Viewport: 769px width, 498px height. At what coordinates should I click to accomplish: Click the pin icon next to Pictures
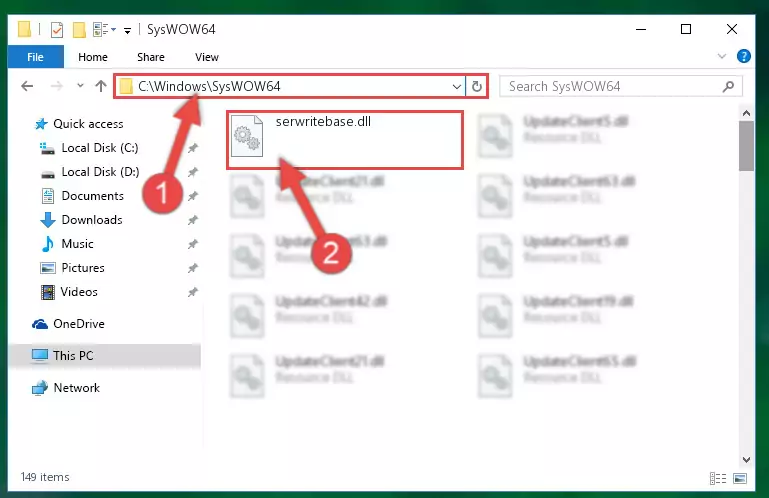[193, 268]
